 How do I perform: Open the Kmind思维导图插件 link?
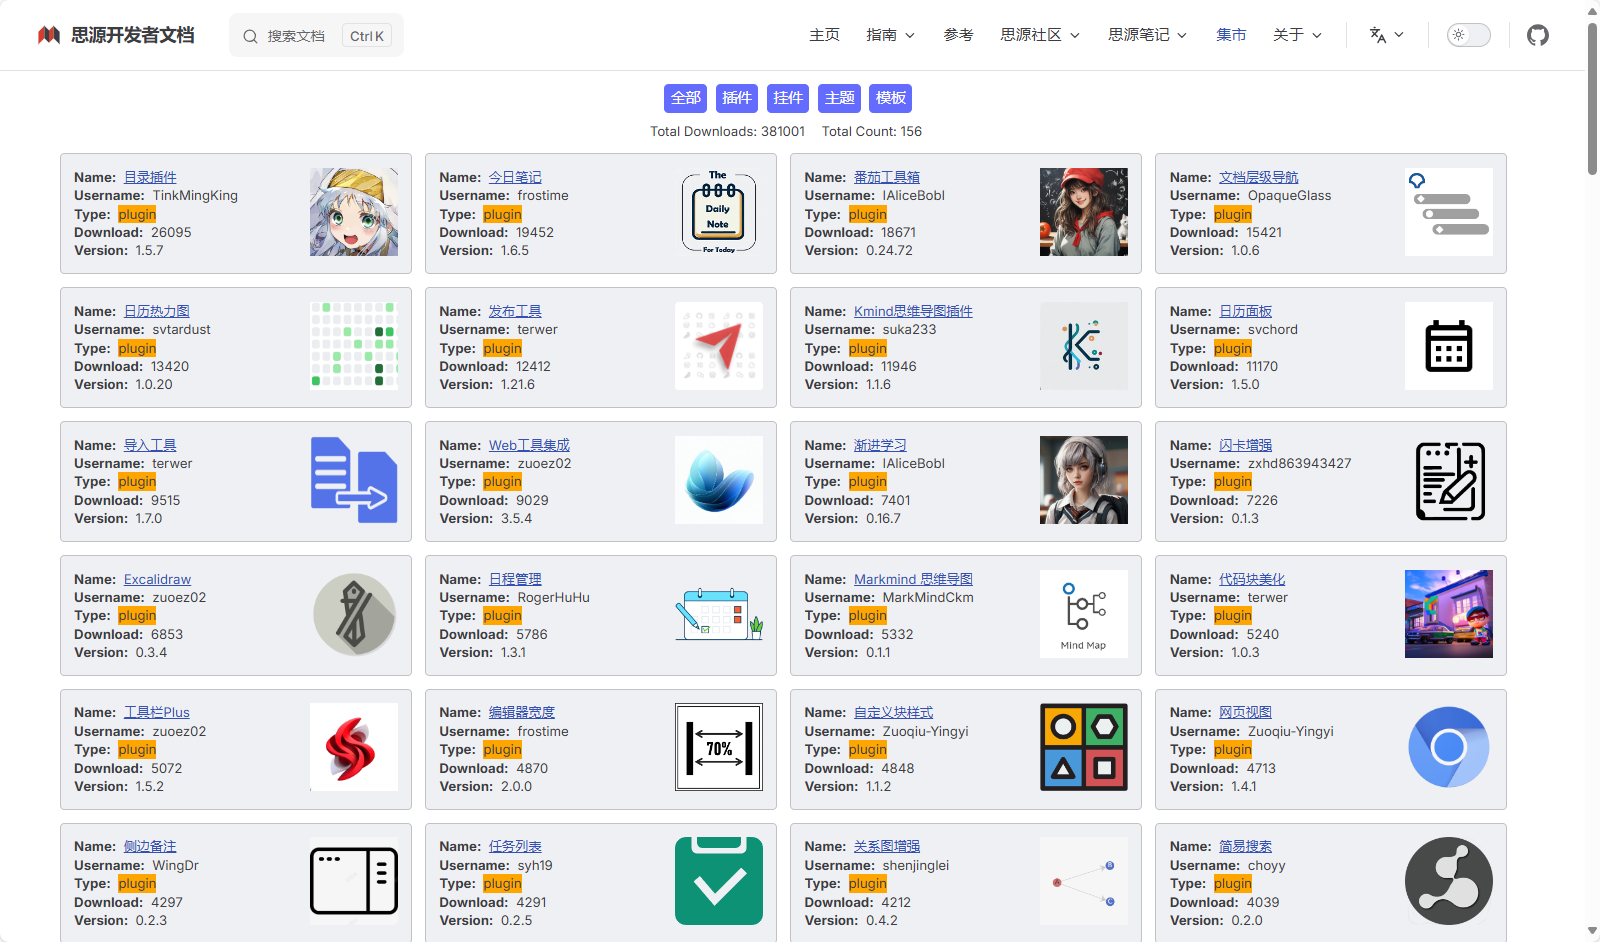913,311
